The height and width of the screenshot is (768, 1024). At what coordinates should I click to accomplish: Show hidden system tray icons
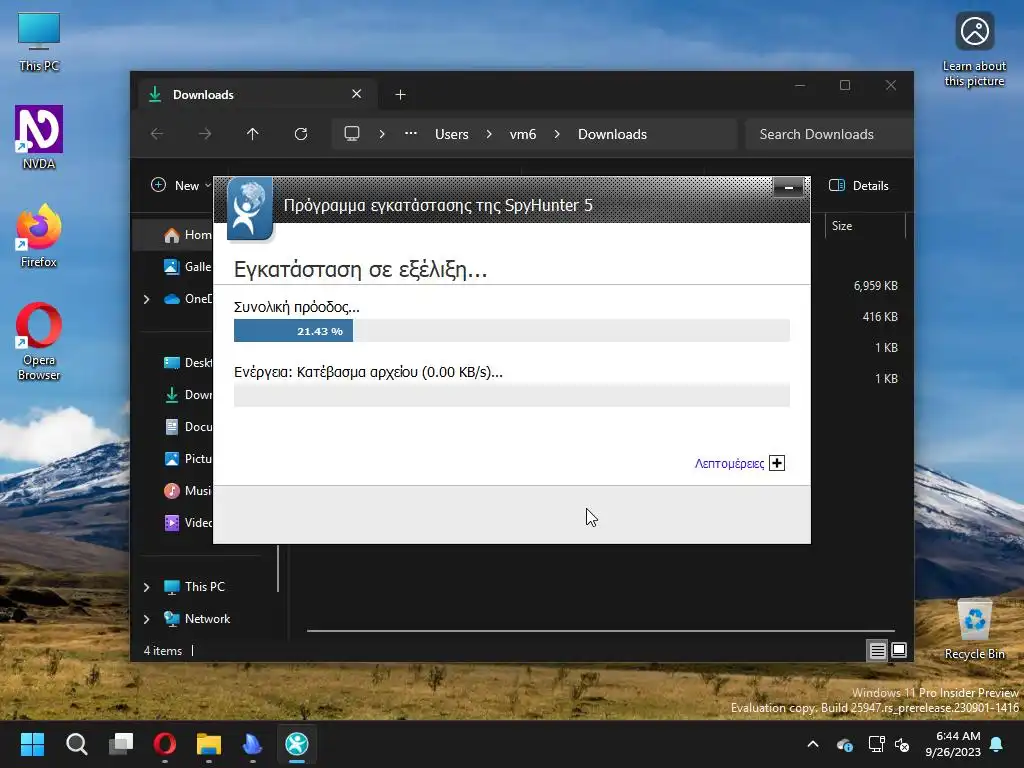click(x=813, y=744)
